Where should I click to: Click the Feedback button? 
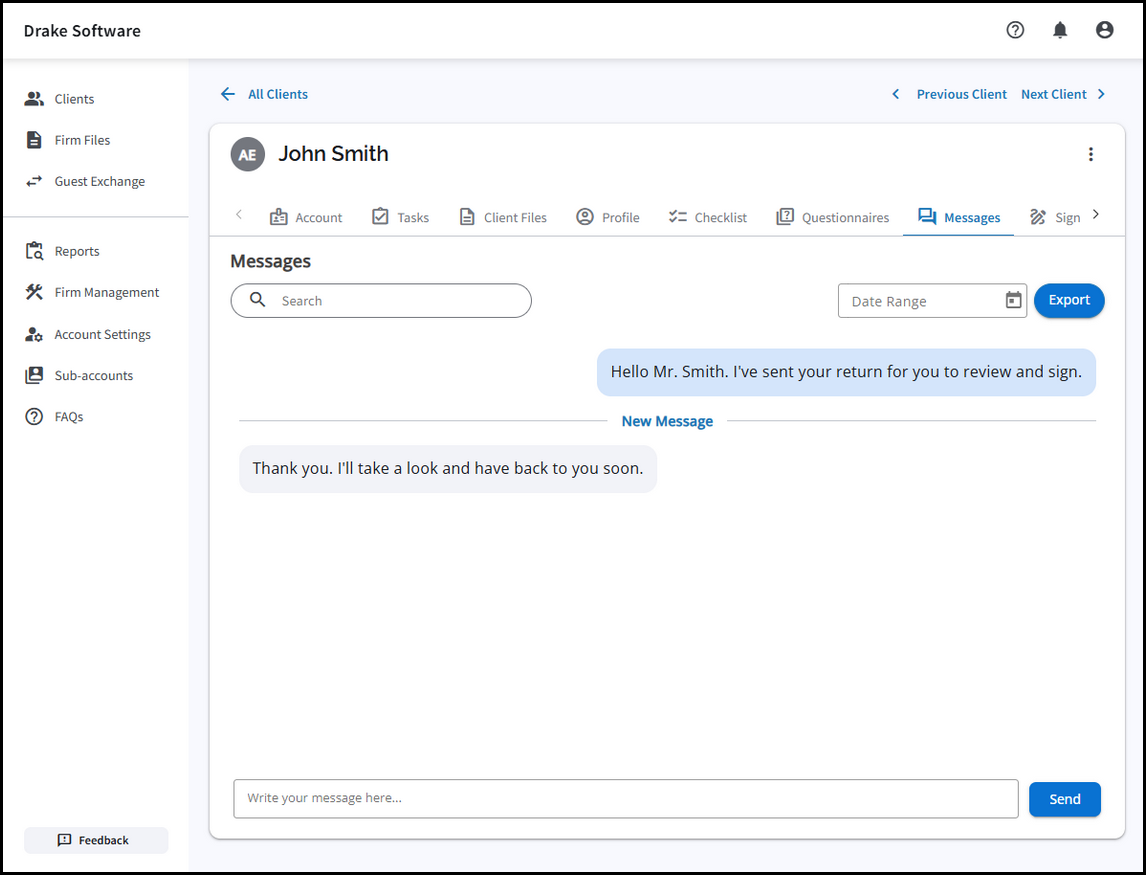tap(95, 840)
